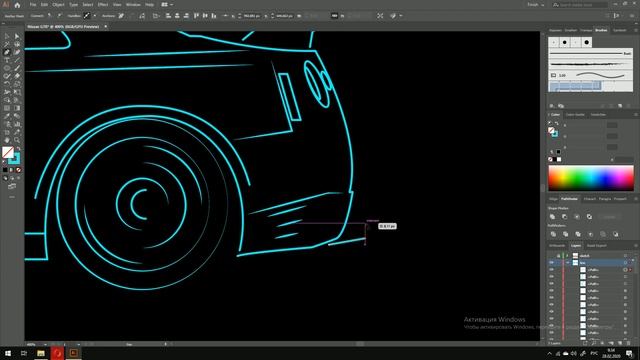Click target circle of sketch layer
This screenshot has width=640, height=360.
pyautogui.click(x=625, y=256)
